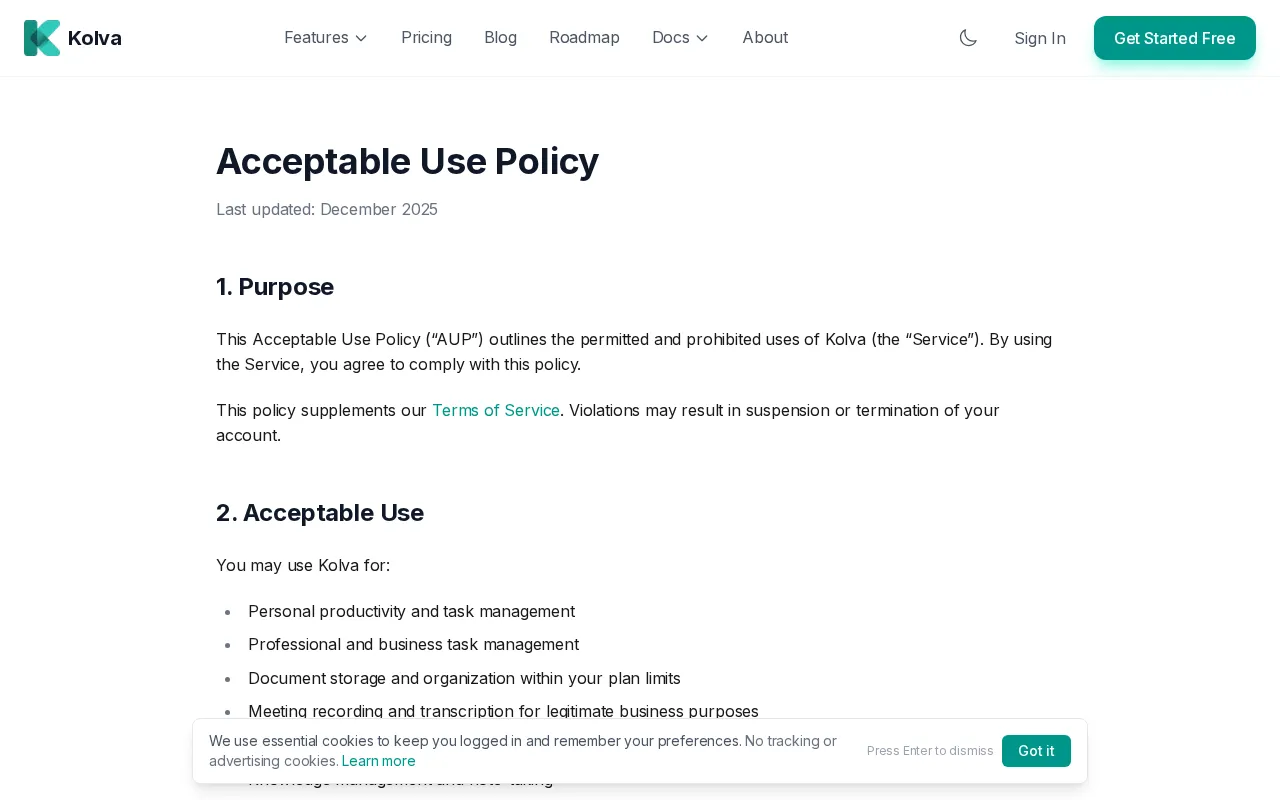Click Get Started Free button

(1175, 38)
